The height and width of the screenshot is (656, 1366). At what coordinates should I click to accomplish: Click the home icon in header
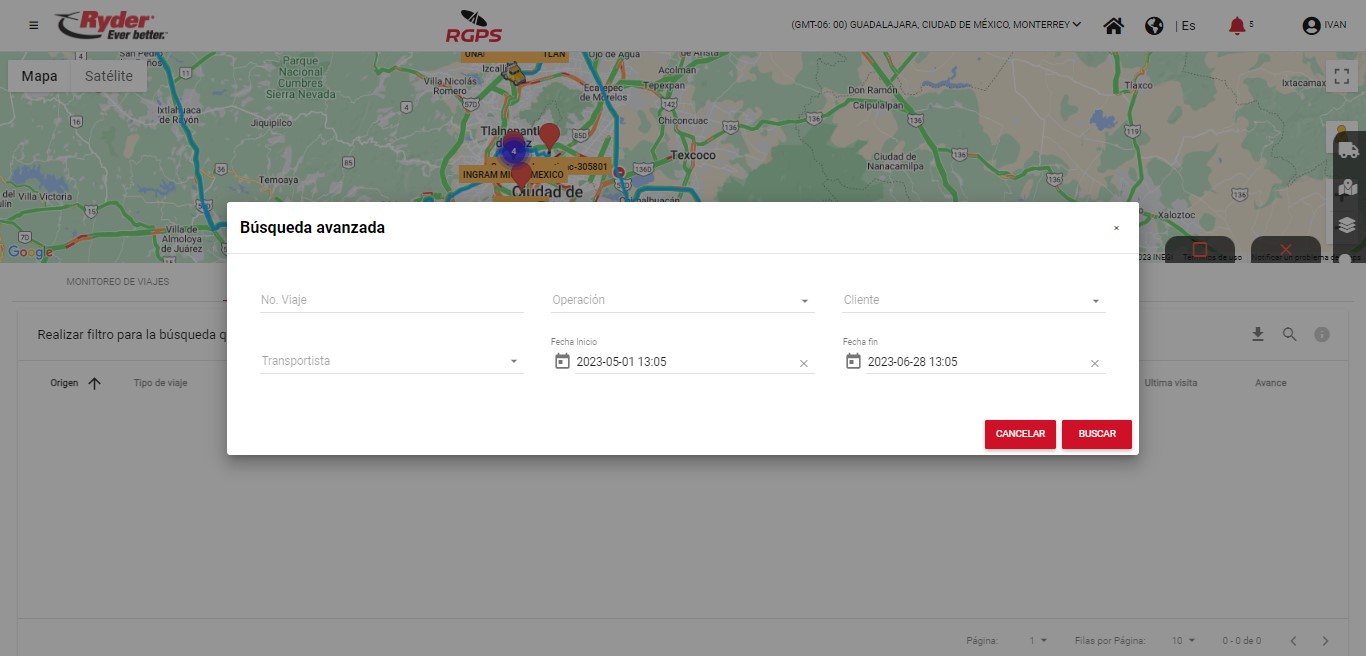tap(1113, 26)
